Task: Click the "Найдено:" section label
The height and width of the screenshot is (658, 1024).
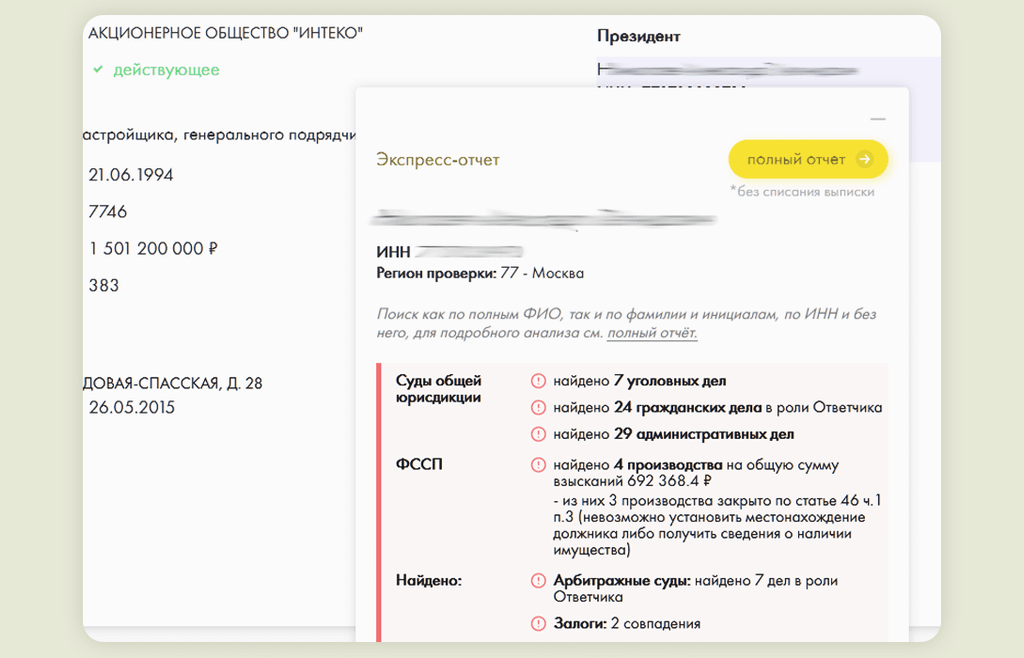Action: (428, 580)
